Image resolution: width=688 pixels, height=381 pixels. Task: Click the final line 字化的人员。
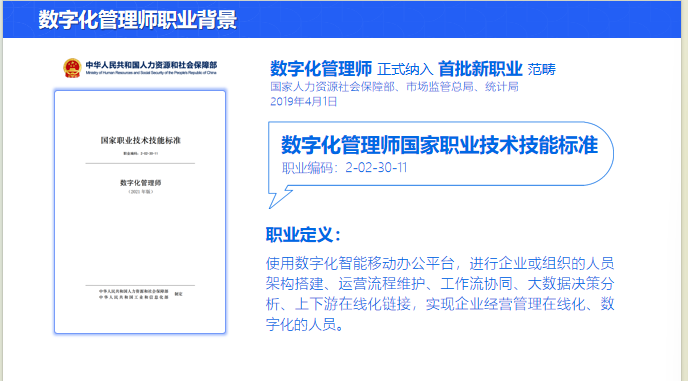pyautogui.click(x=305, y=324)
